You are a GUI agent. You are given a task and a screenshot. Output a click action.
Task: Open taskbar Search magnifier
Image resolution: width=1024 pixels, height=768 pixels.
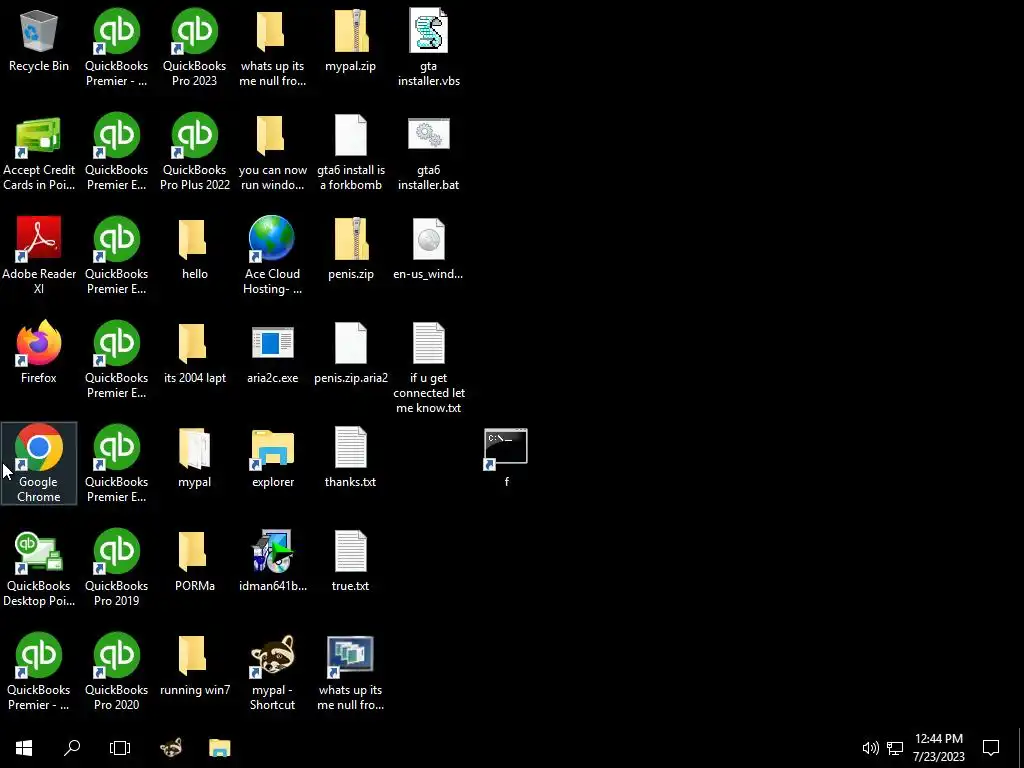click(72, 747)
